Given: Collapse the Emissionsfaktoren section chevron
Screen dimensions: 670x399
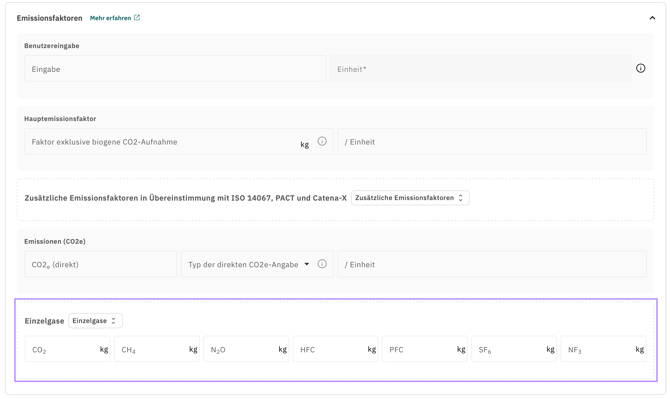Looking at the screenshot, I should [x=652, y=18].
